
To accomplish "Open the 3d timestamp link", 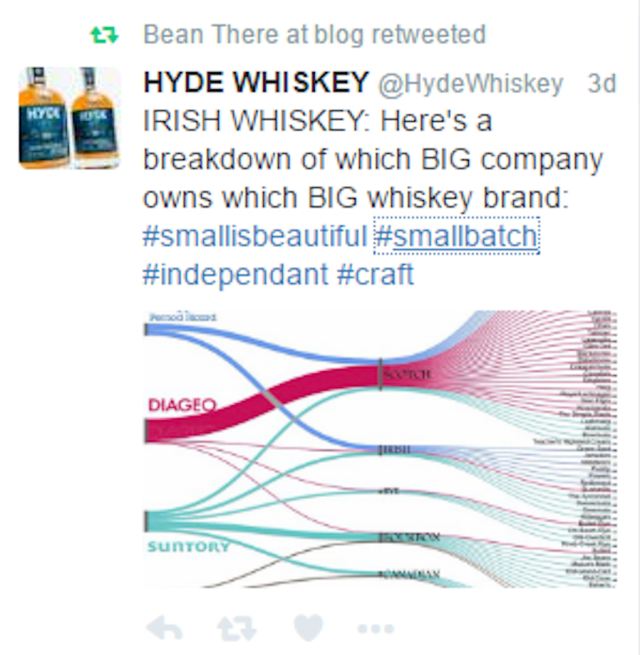I will tap(602, 83).
